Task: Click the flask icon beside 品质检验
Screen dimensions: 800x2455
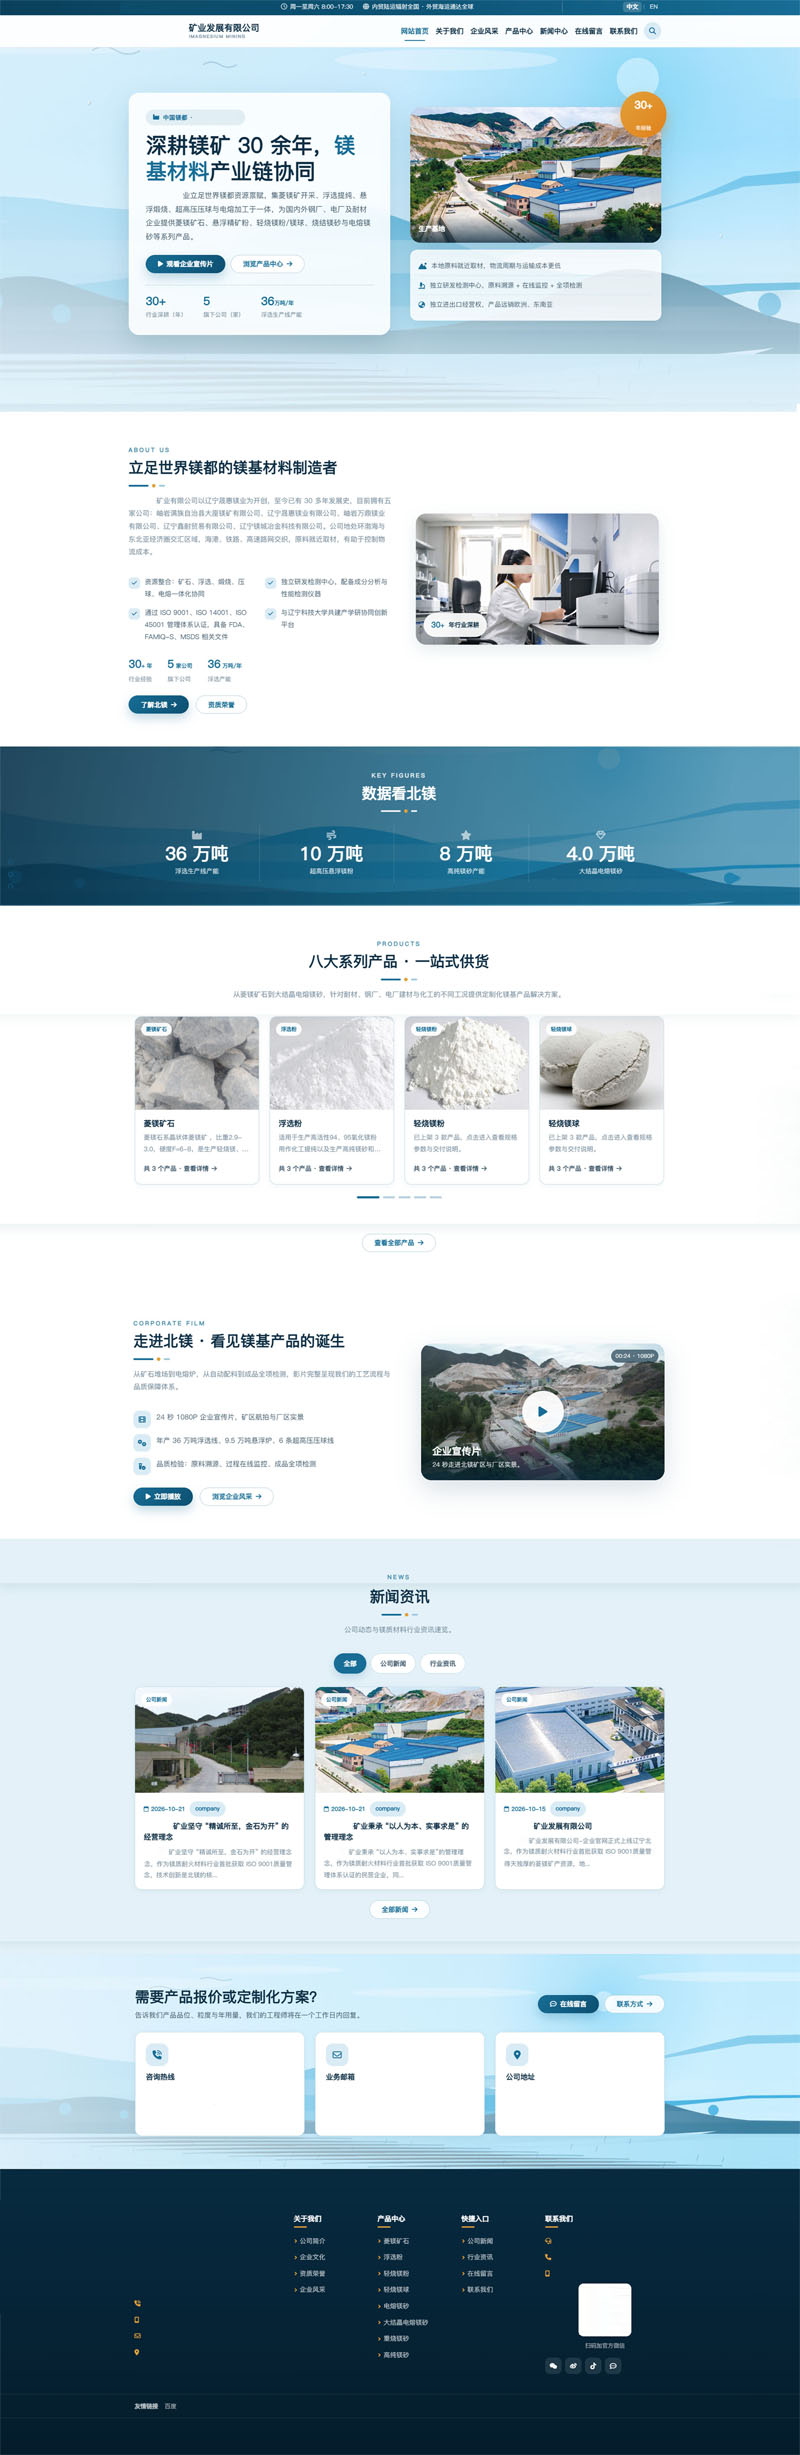Action: click(x=142, y=1466)
